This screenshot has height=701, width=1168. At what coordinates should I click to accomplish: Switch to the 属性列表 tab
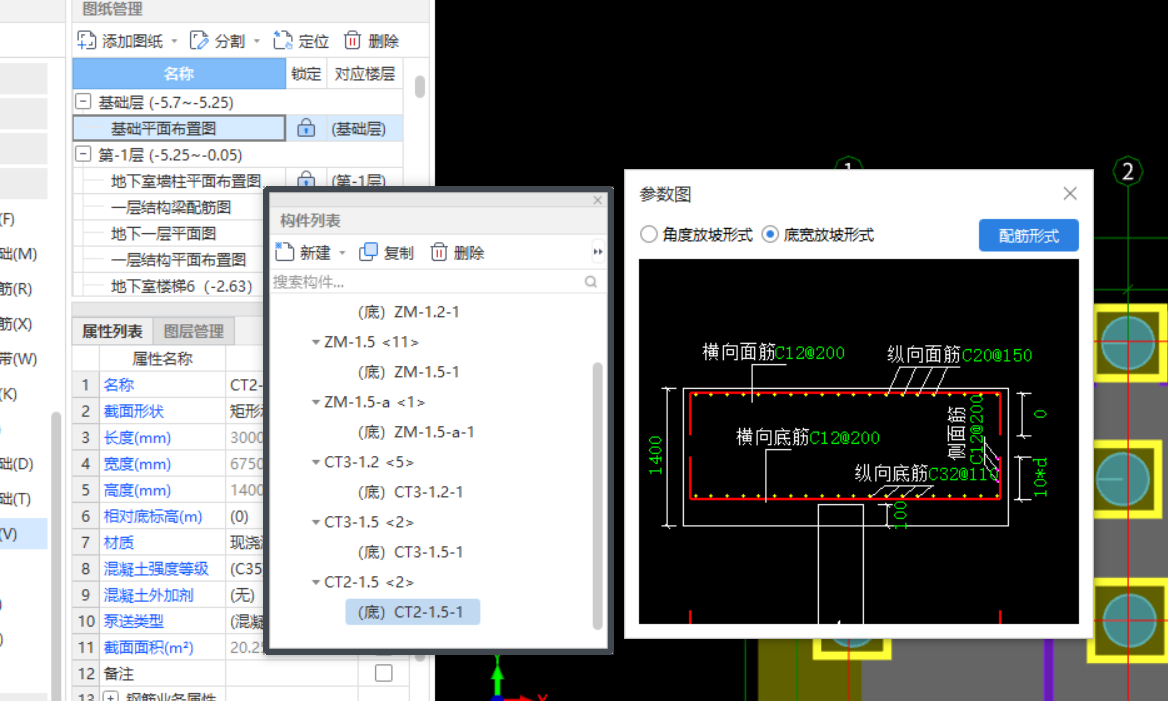[x=112, y=331]
